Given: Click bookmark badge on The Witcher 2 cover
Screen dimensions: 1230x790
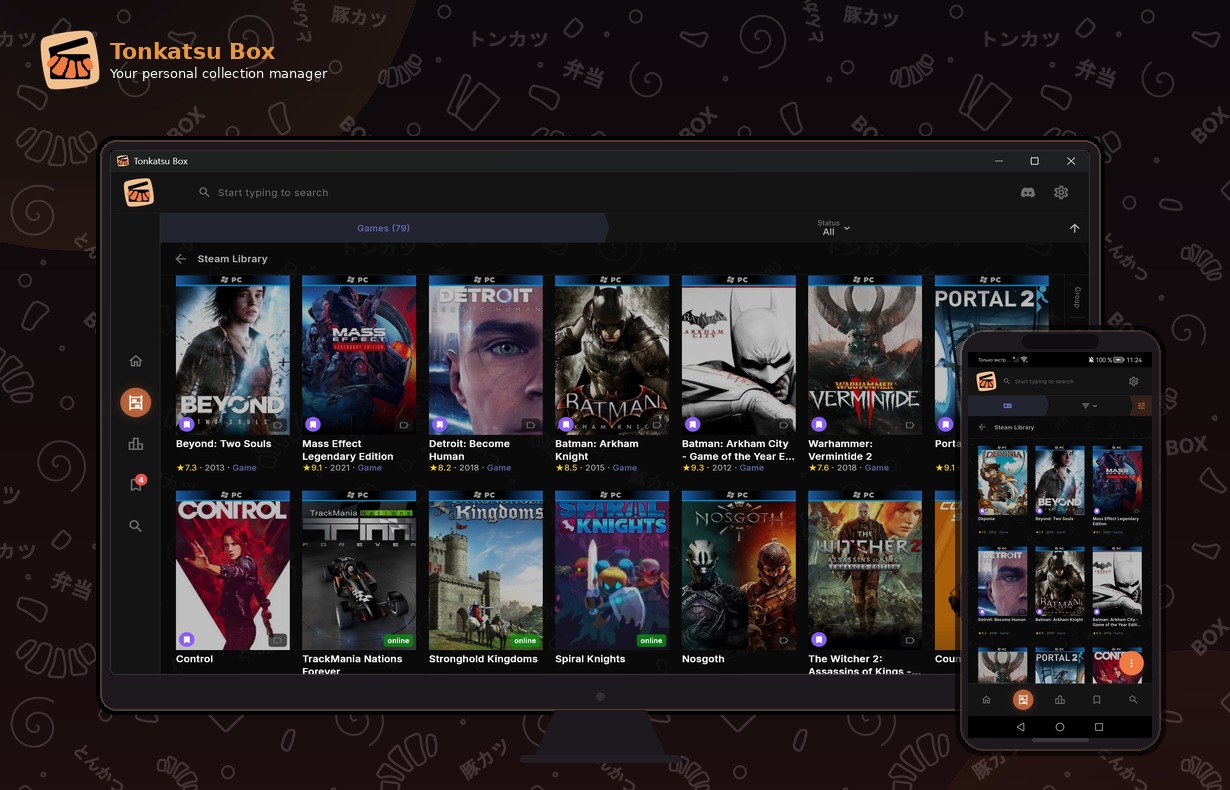Looking at the screenshot, I should (819, 639).
